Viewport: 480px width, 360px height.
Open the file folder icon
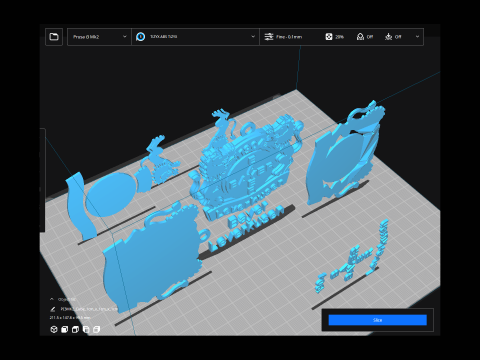[x=54, y=37]
